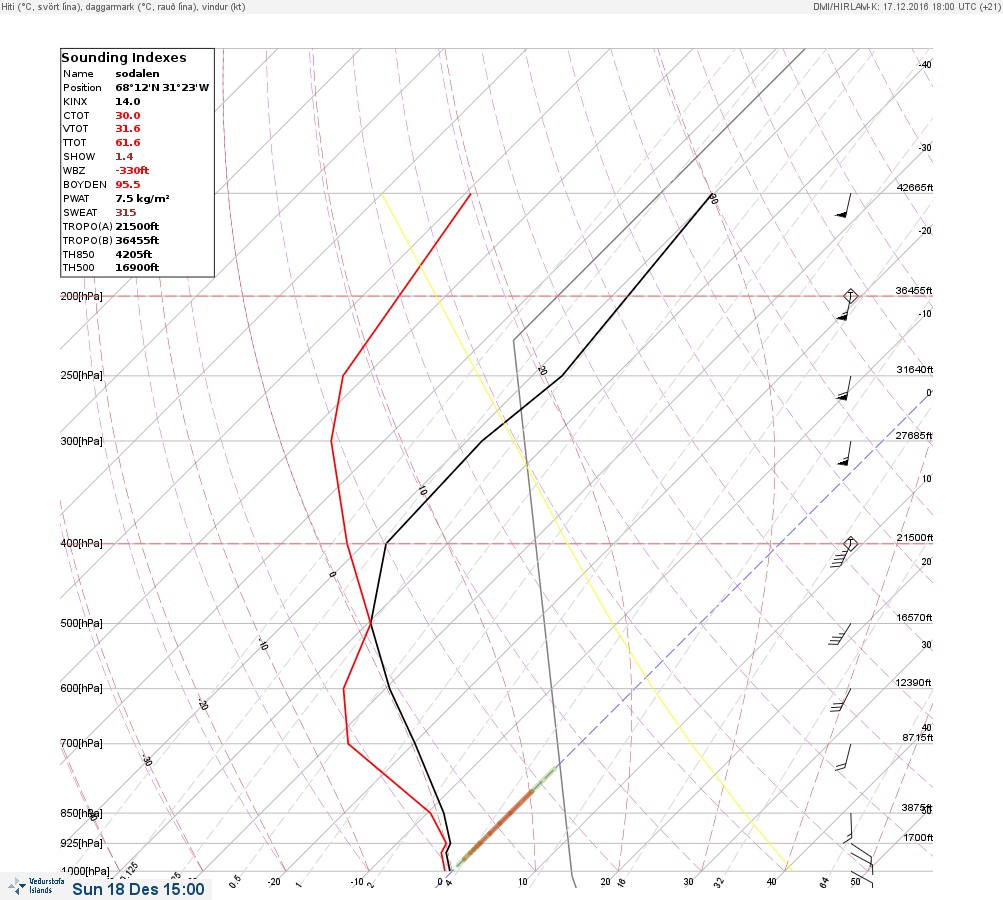Click the 12390ft altitude label
Screen dimensions: 1003x900
pyautogui.click(x=913, y=683)
